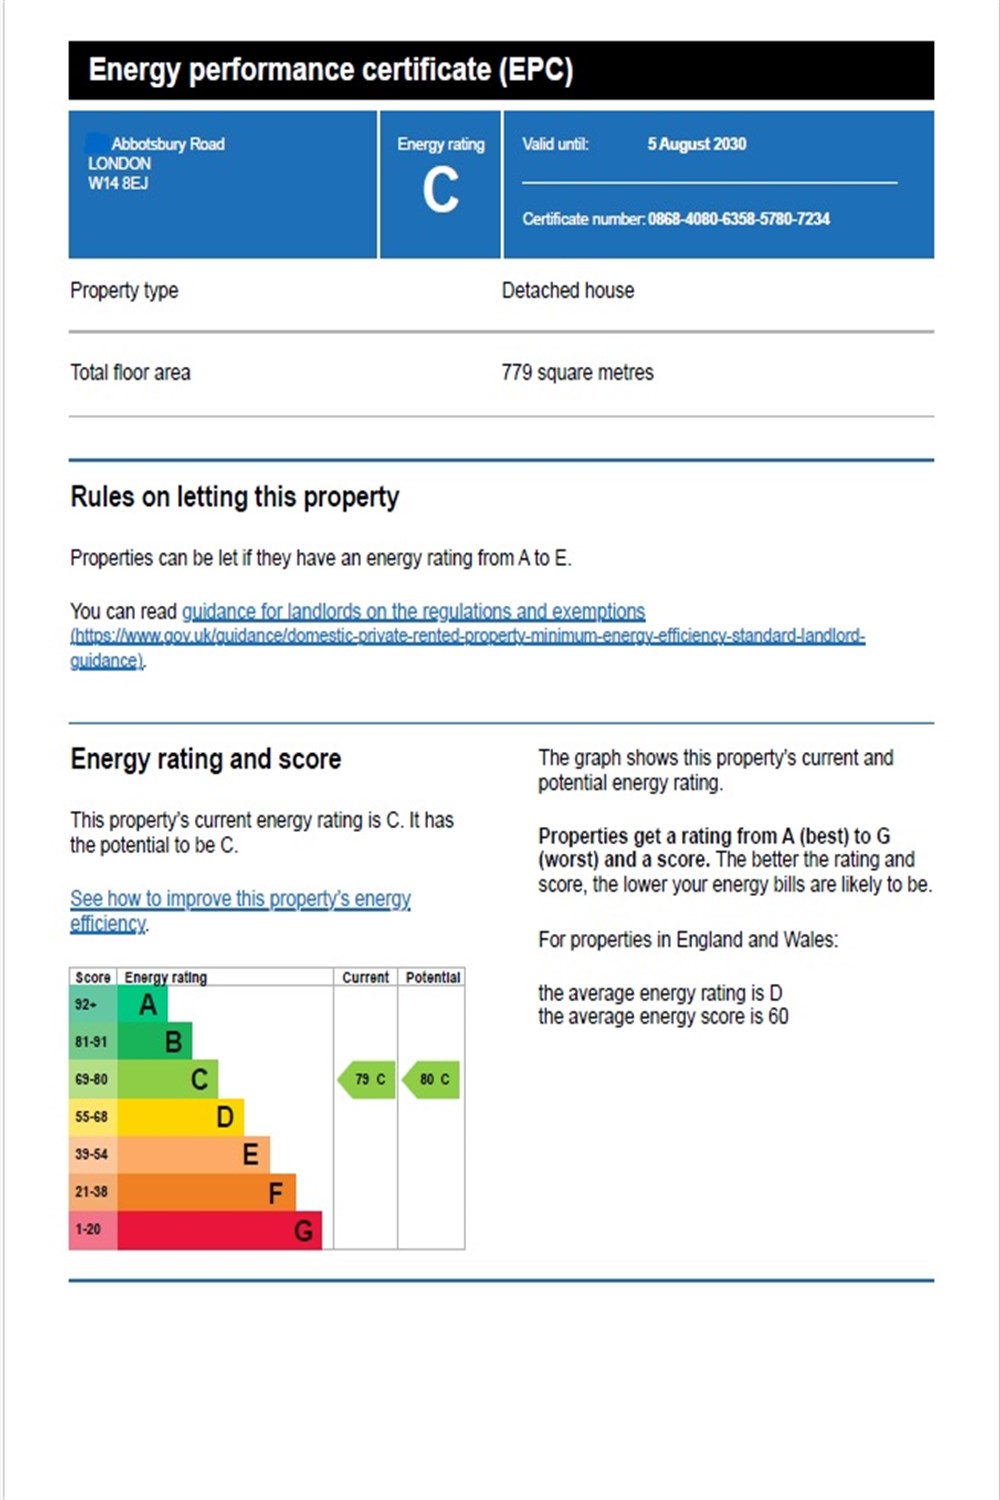Click the 'Energy performance certificate (EPC)' title bar
This screenshot has height=1500, width=1000.
(501, 70)
